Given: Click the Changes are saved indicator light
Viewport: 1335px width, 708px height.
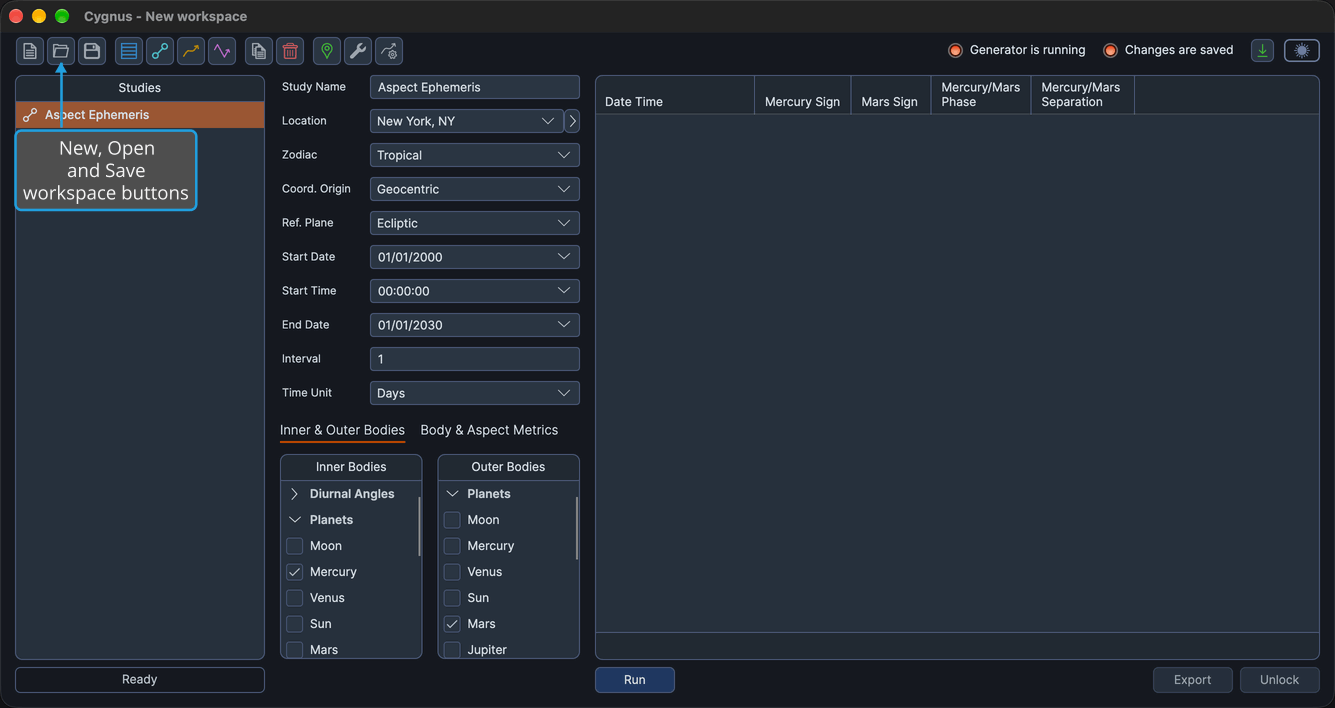Looking at the screenshot, I should click(1110, 50).
